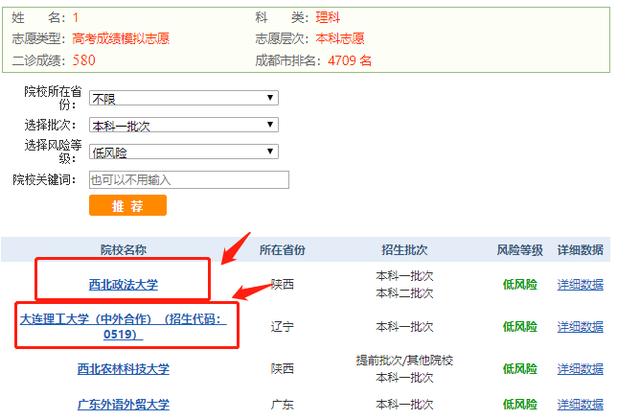640x420 pixels.
Task: Click the 高考成绩模拟志愿 text
Action: click(121, 38)
